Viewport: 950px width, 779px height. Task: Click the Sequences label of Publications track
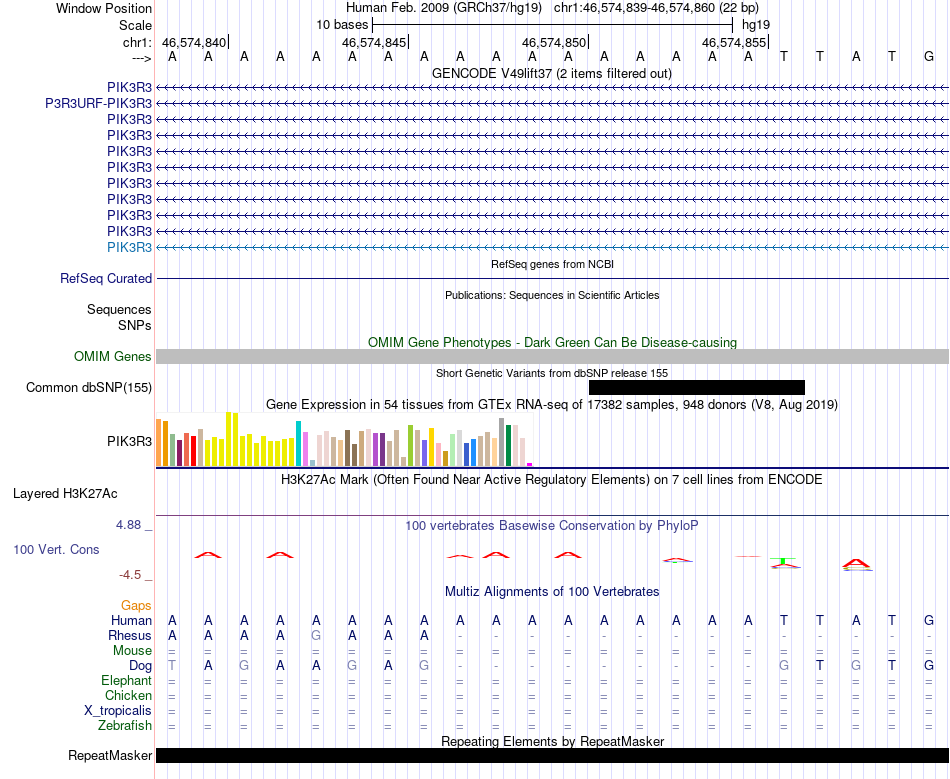pyautogui.click(x=119, y=310)
